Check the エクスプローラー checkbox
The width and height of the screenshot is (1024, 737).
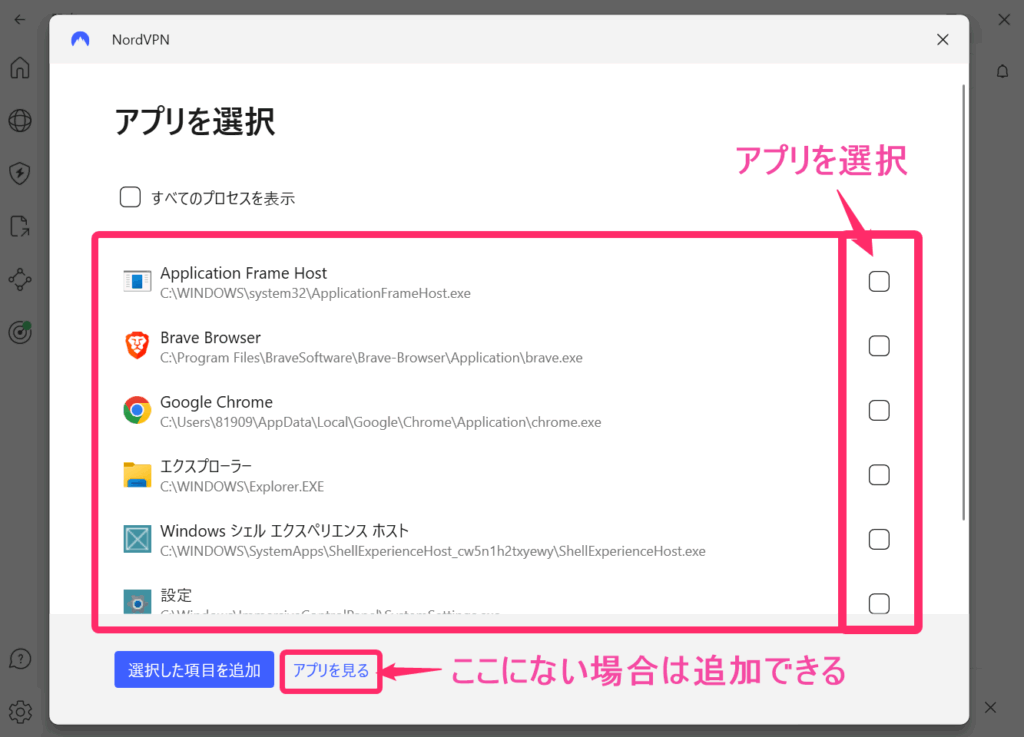879,475
